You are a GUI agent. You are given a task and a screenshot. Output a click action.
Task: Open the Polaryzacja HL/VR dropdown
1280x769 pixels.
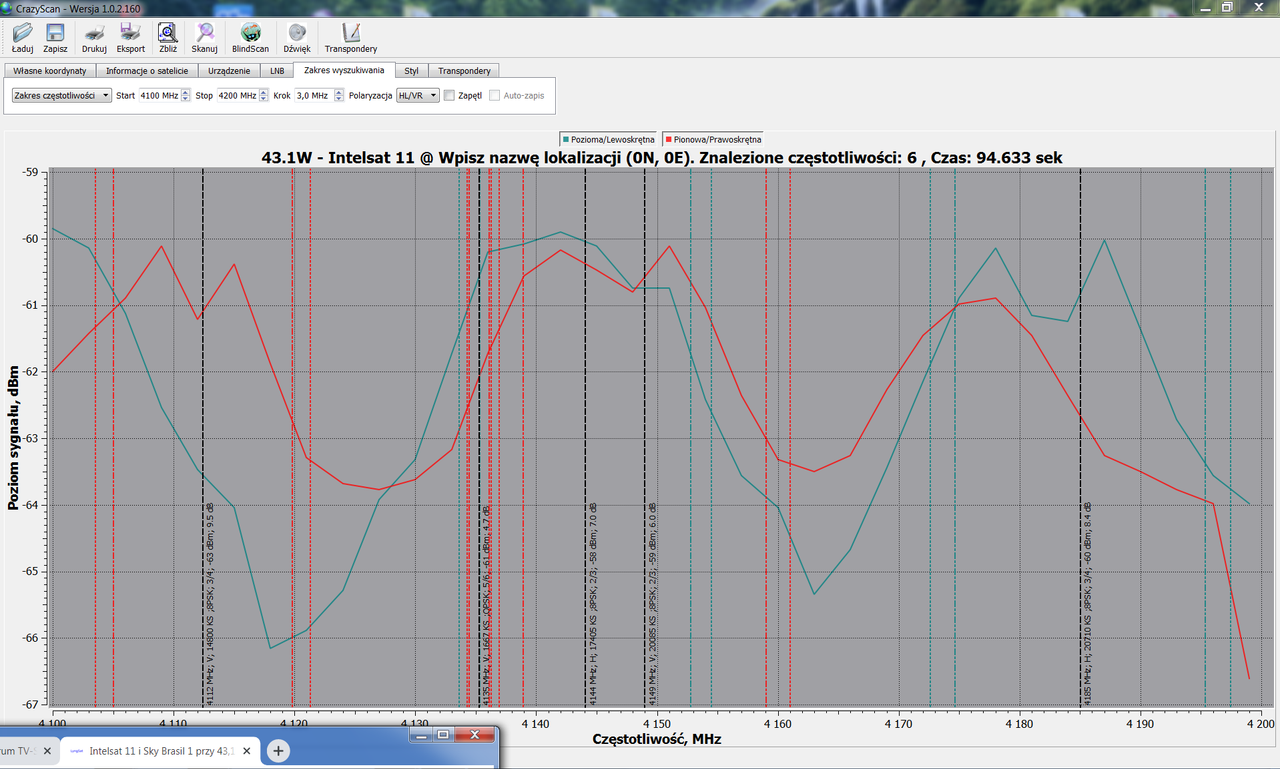[418, 95]
